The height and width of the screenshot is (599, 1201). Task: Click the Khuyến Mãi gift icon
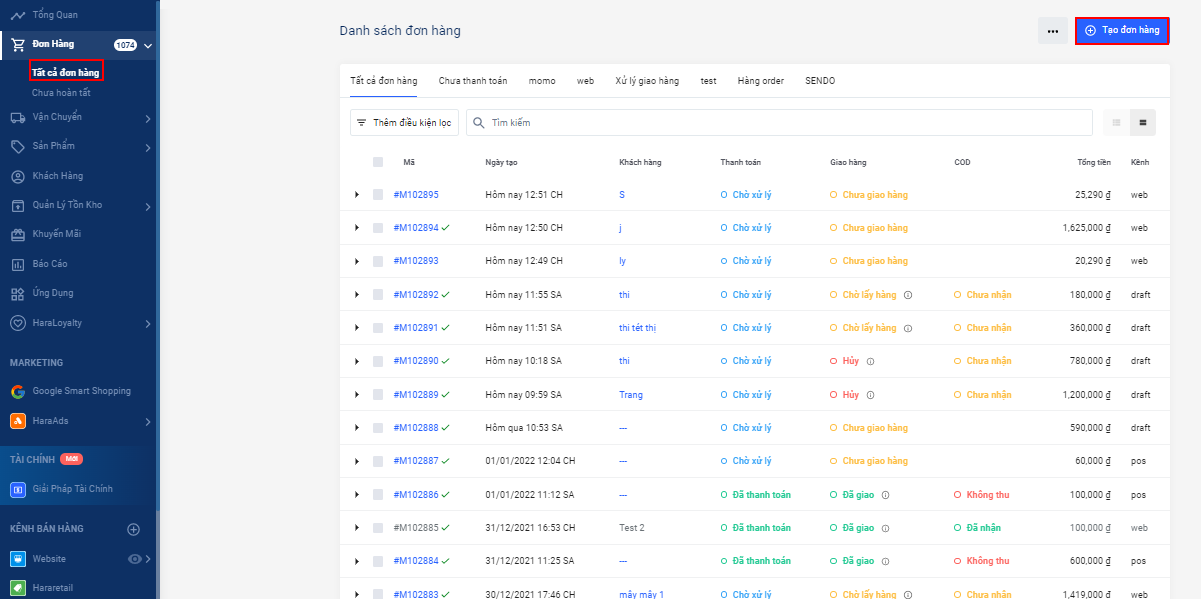[x=18, y=235]
